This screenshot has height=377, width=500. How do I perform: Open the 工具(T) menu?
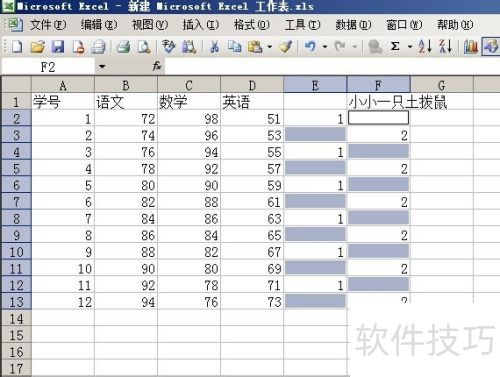coord(302,25)
